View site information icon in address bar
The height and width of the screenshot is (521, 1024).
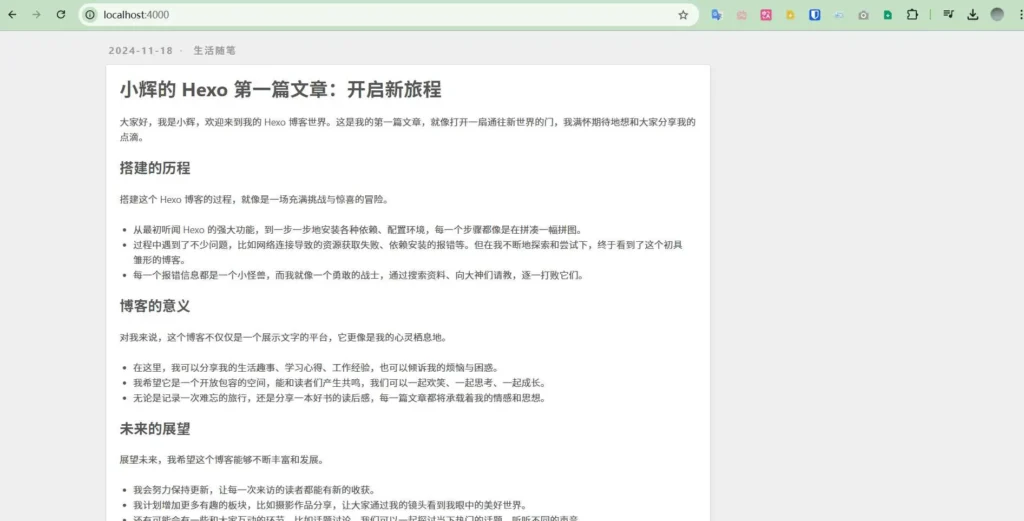[x=90, y=15]
